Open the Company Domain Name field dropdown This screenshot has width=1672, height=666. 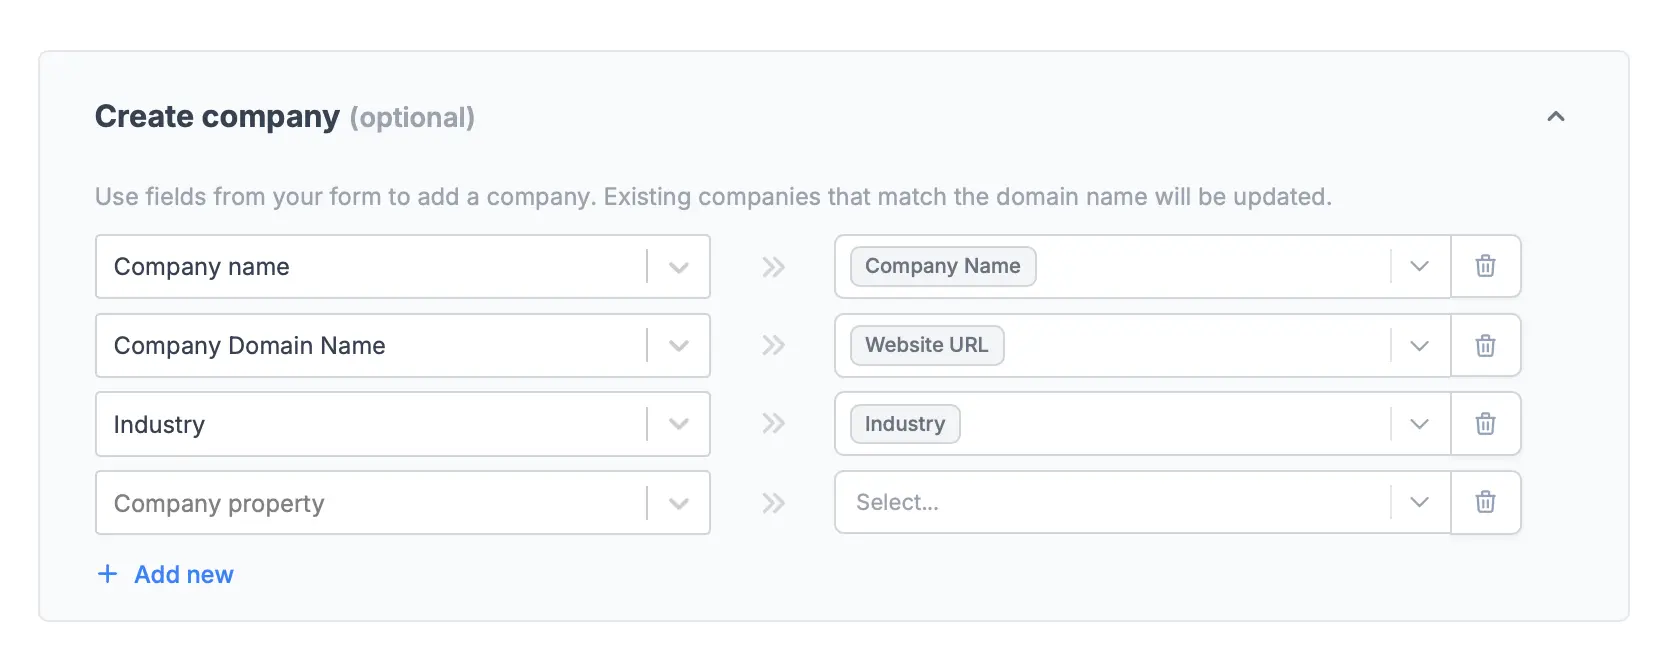pos(679,345)
